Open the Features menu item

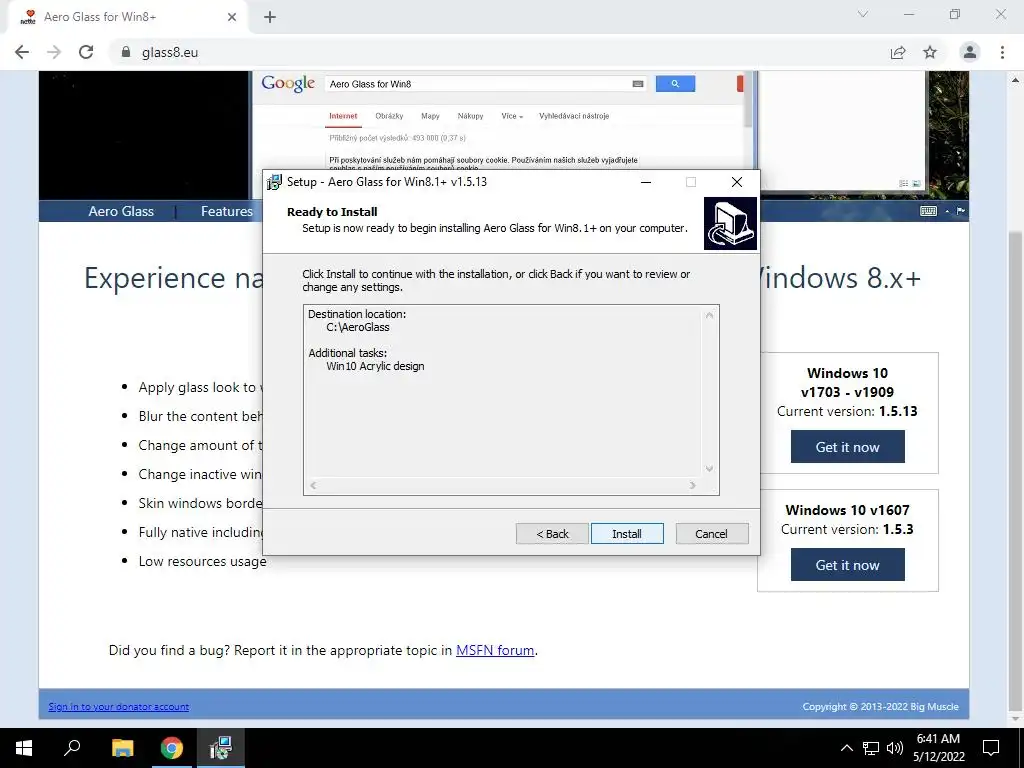226,211
